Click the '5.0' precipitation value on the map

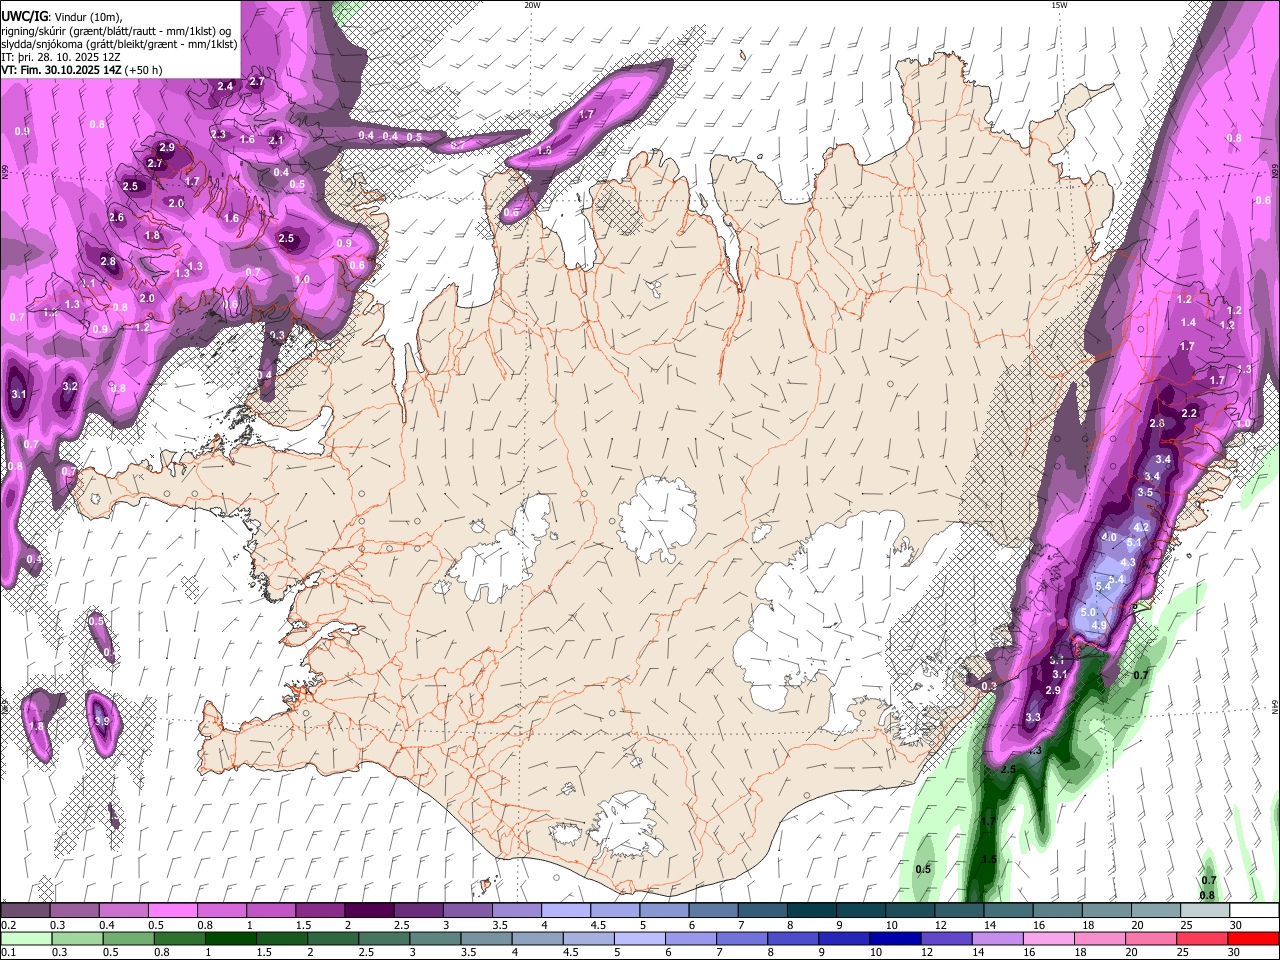click(x=1089, y=612)
